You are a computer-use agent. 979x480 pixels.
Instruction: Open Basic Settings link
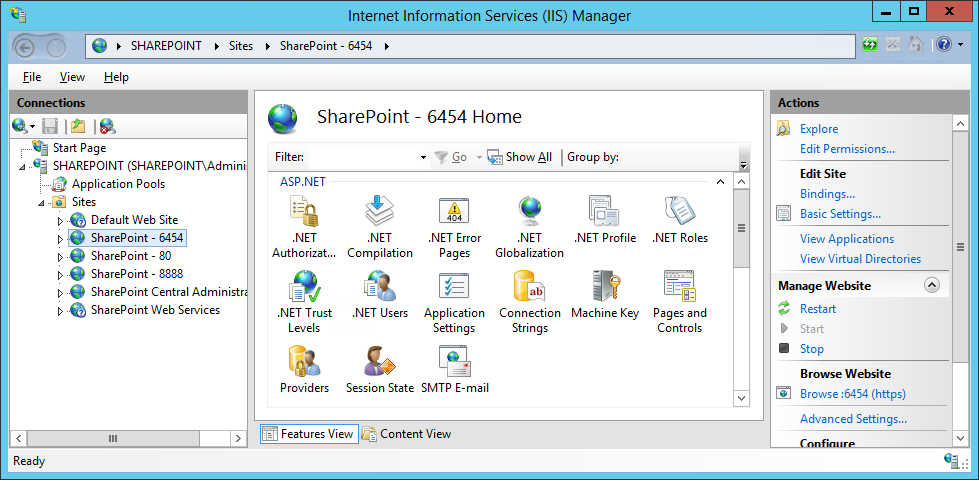[x=840, y=213]
